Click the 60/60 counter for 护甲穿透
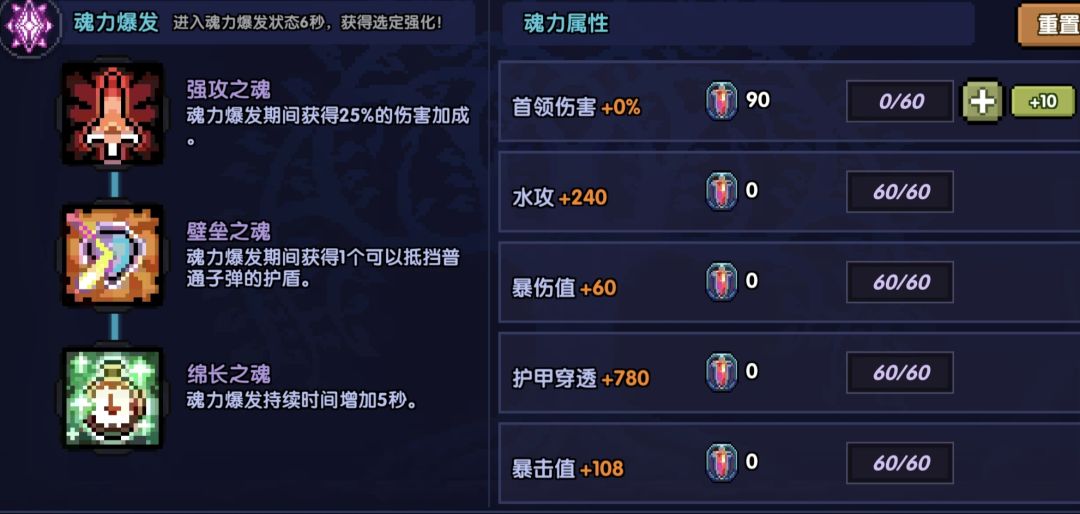 point(900,373)
